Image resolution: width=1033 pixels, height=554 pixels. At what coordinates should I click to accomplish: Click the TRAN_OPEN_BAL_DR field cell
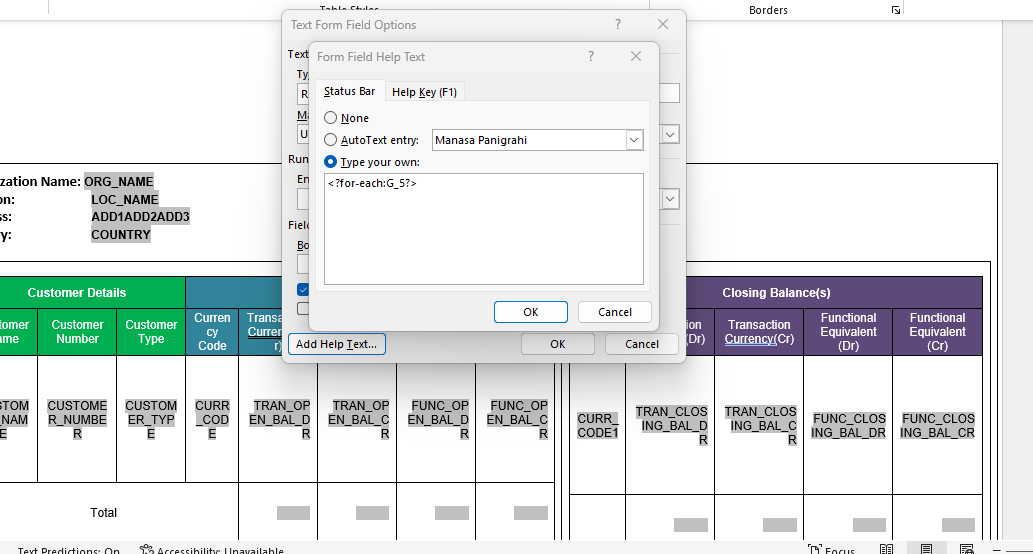coord(279,419)
